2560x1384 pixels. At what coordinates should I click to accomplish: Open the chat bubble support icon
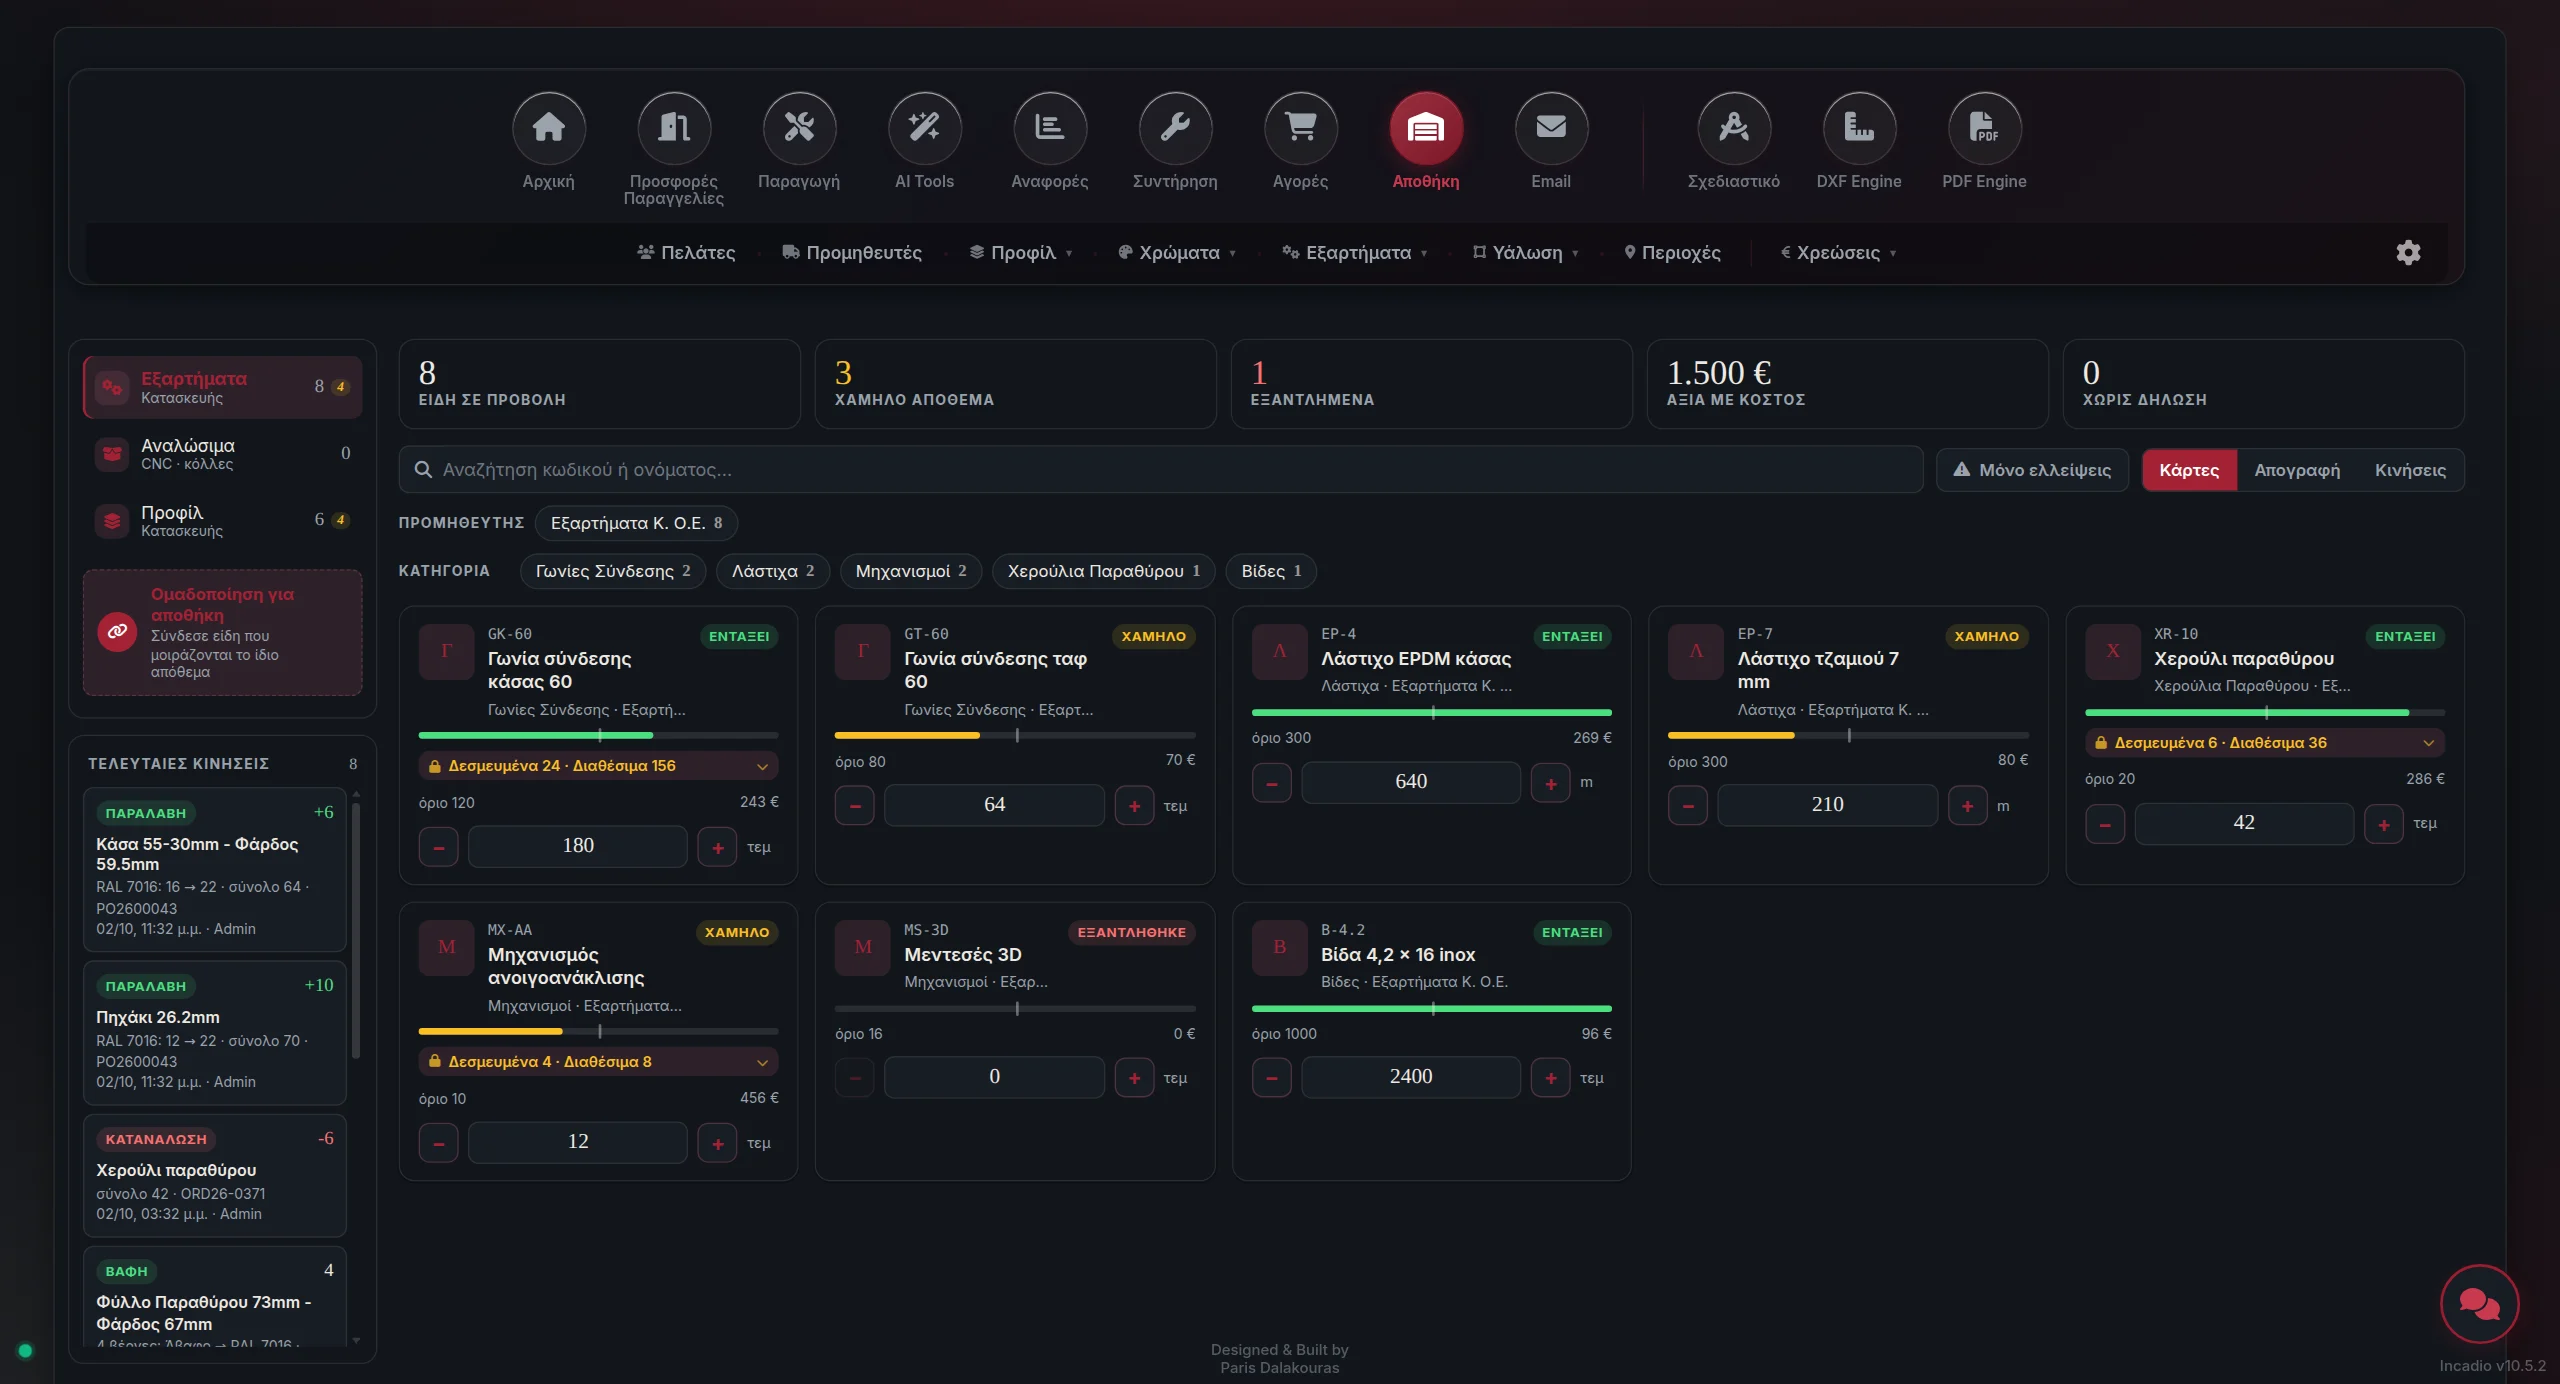coord(2479,1303)
